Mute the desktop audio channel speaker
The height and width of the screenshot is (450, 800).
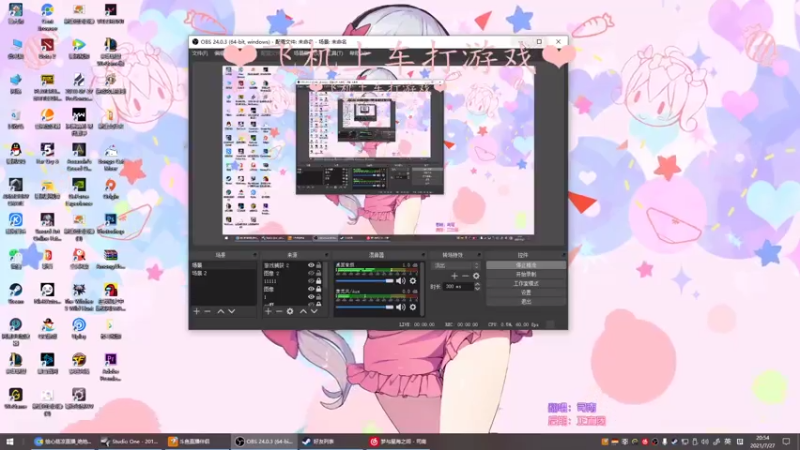click(x=401, y=281)
